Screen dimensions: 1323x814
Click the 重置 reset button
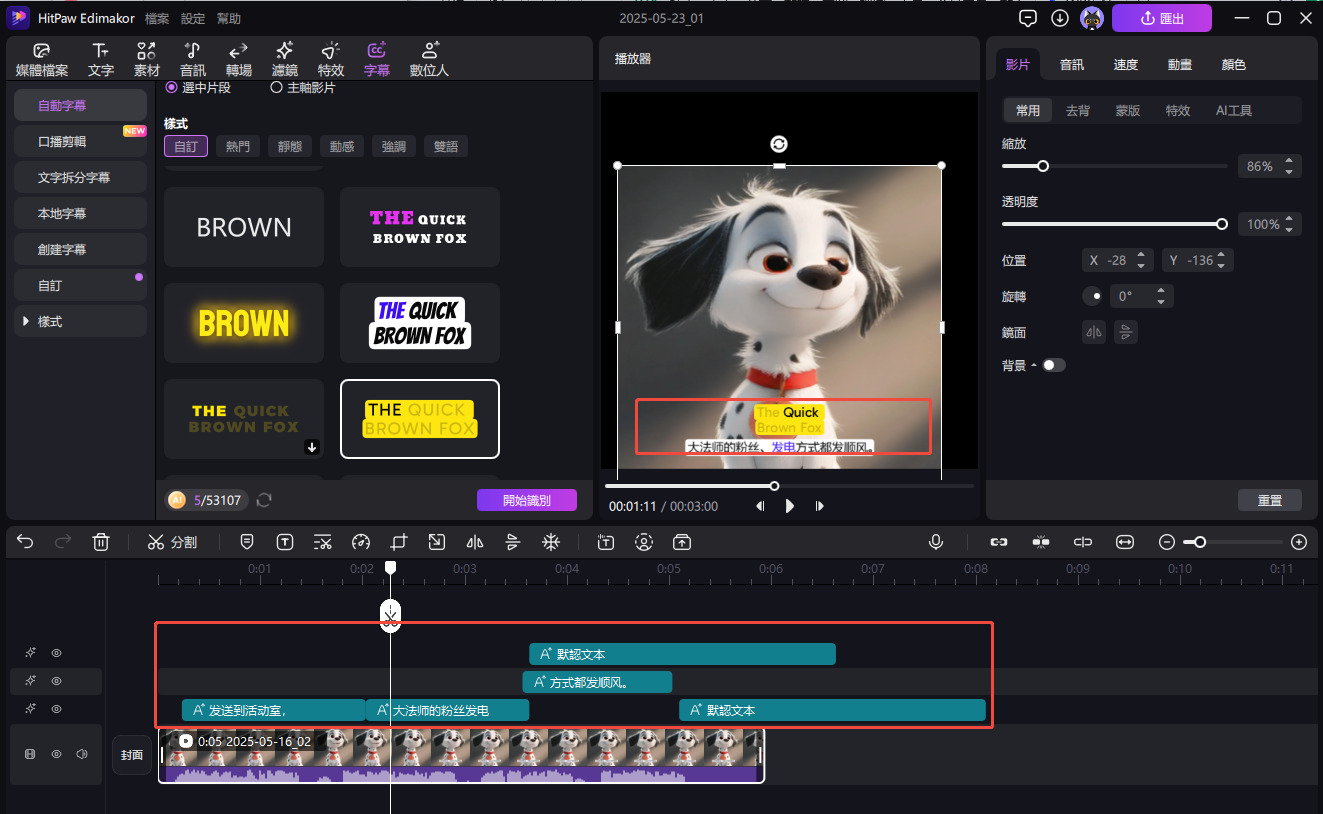tap(1270, 500)
